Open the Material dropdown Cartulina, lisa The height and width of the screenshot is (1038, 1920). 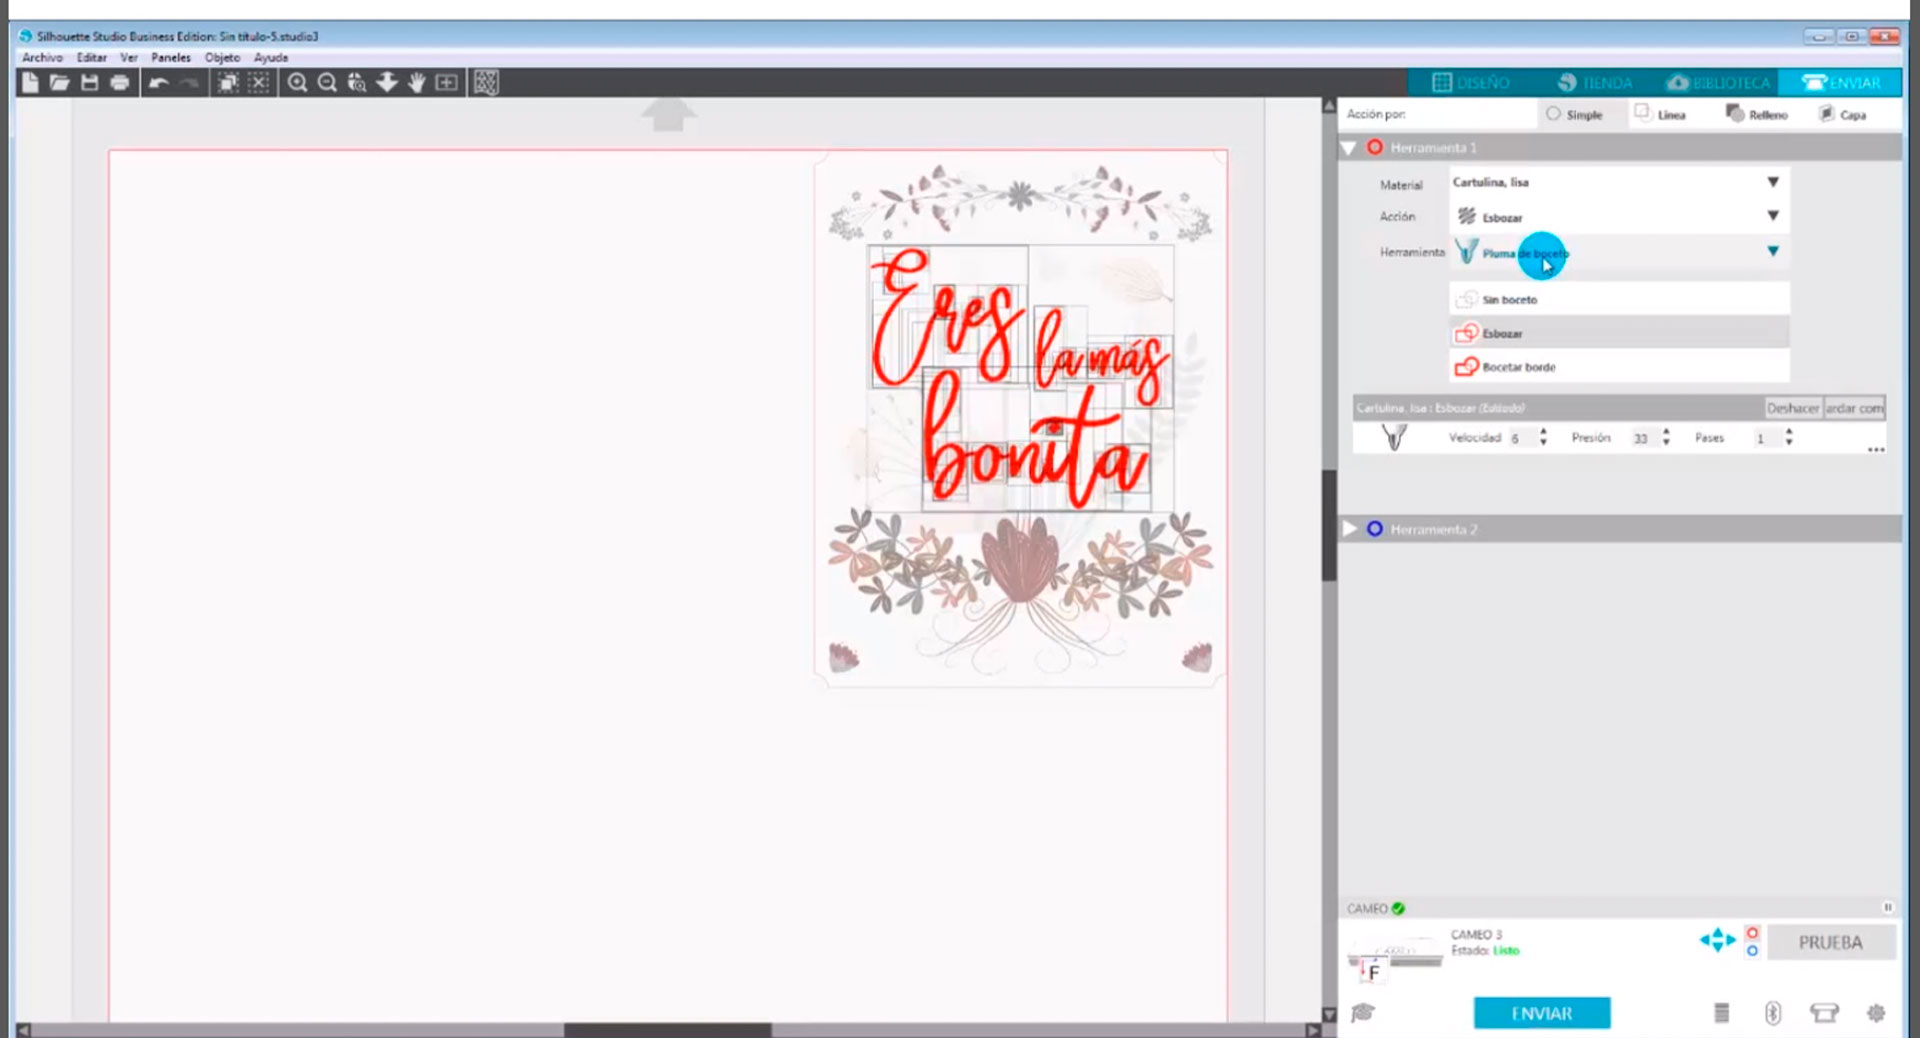1619,182
